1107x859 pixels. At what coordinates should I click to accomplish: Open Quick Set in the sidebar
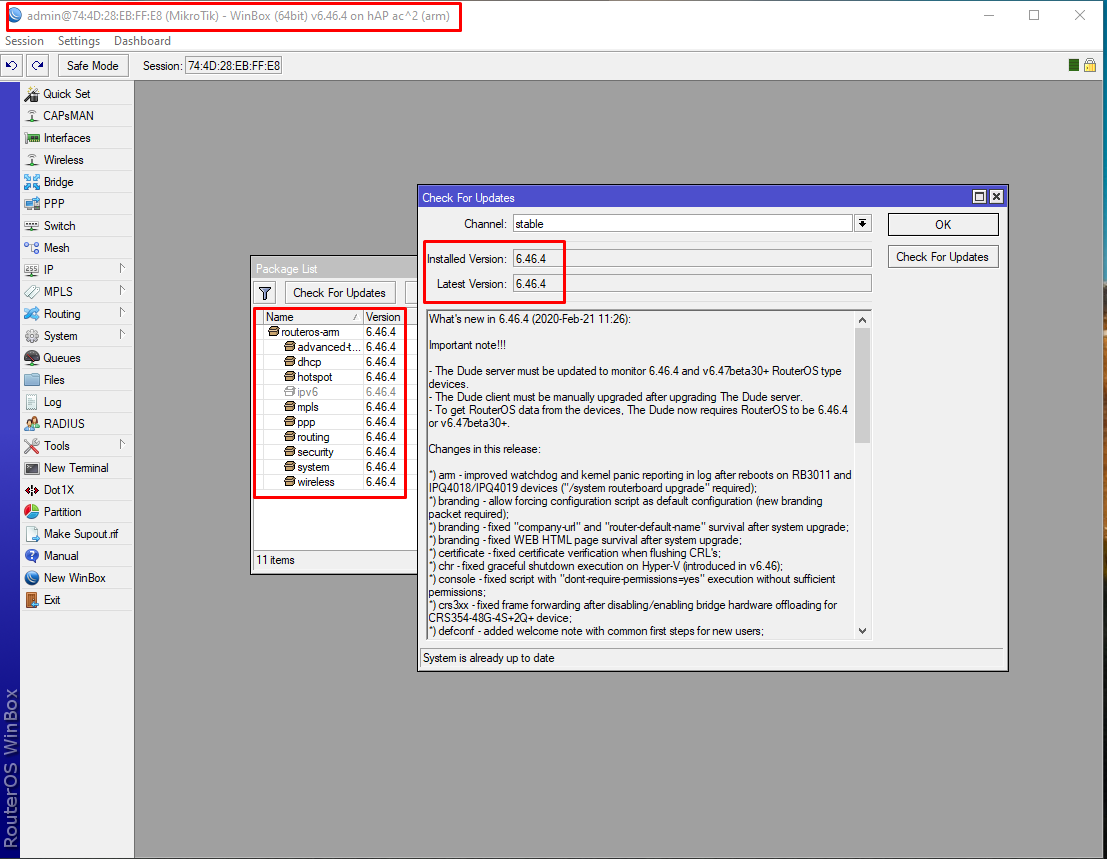tap(77, 94)
